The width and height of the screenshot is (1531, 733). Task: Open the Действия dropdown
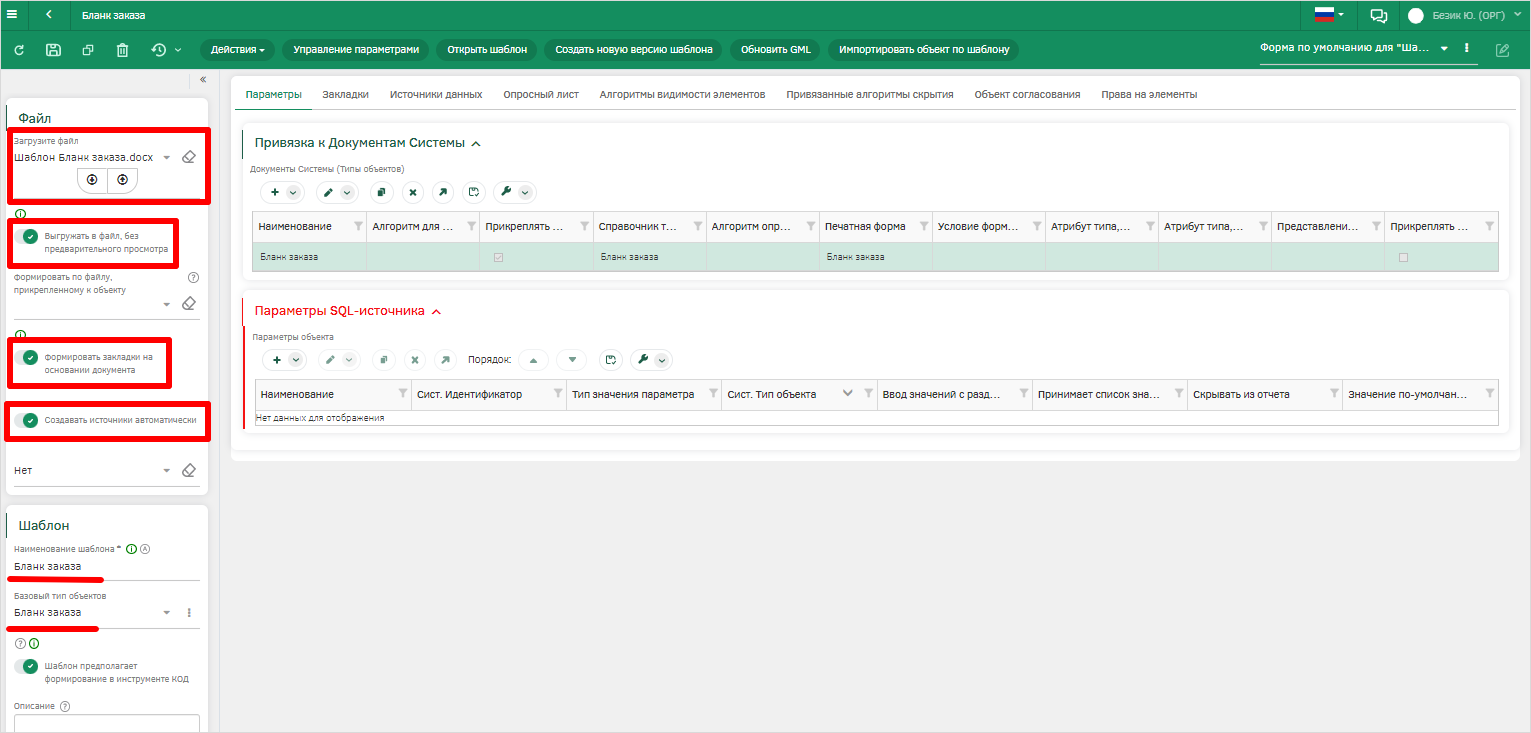pos(238,49)
